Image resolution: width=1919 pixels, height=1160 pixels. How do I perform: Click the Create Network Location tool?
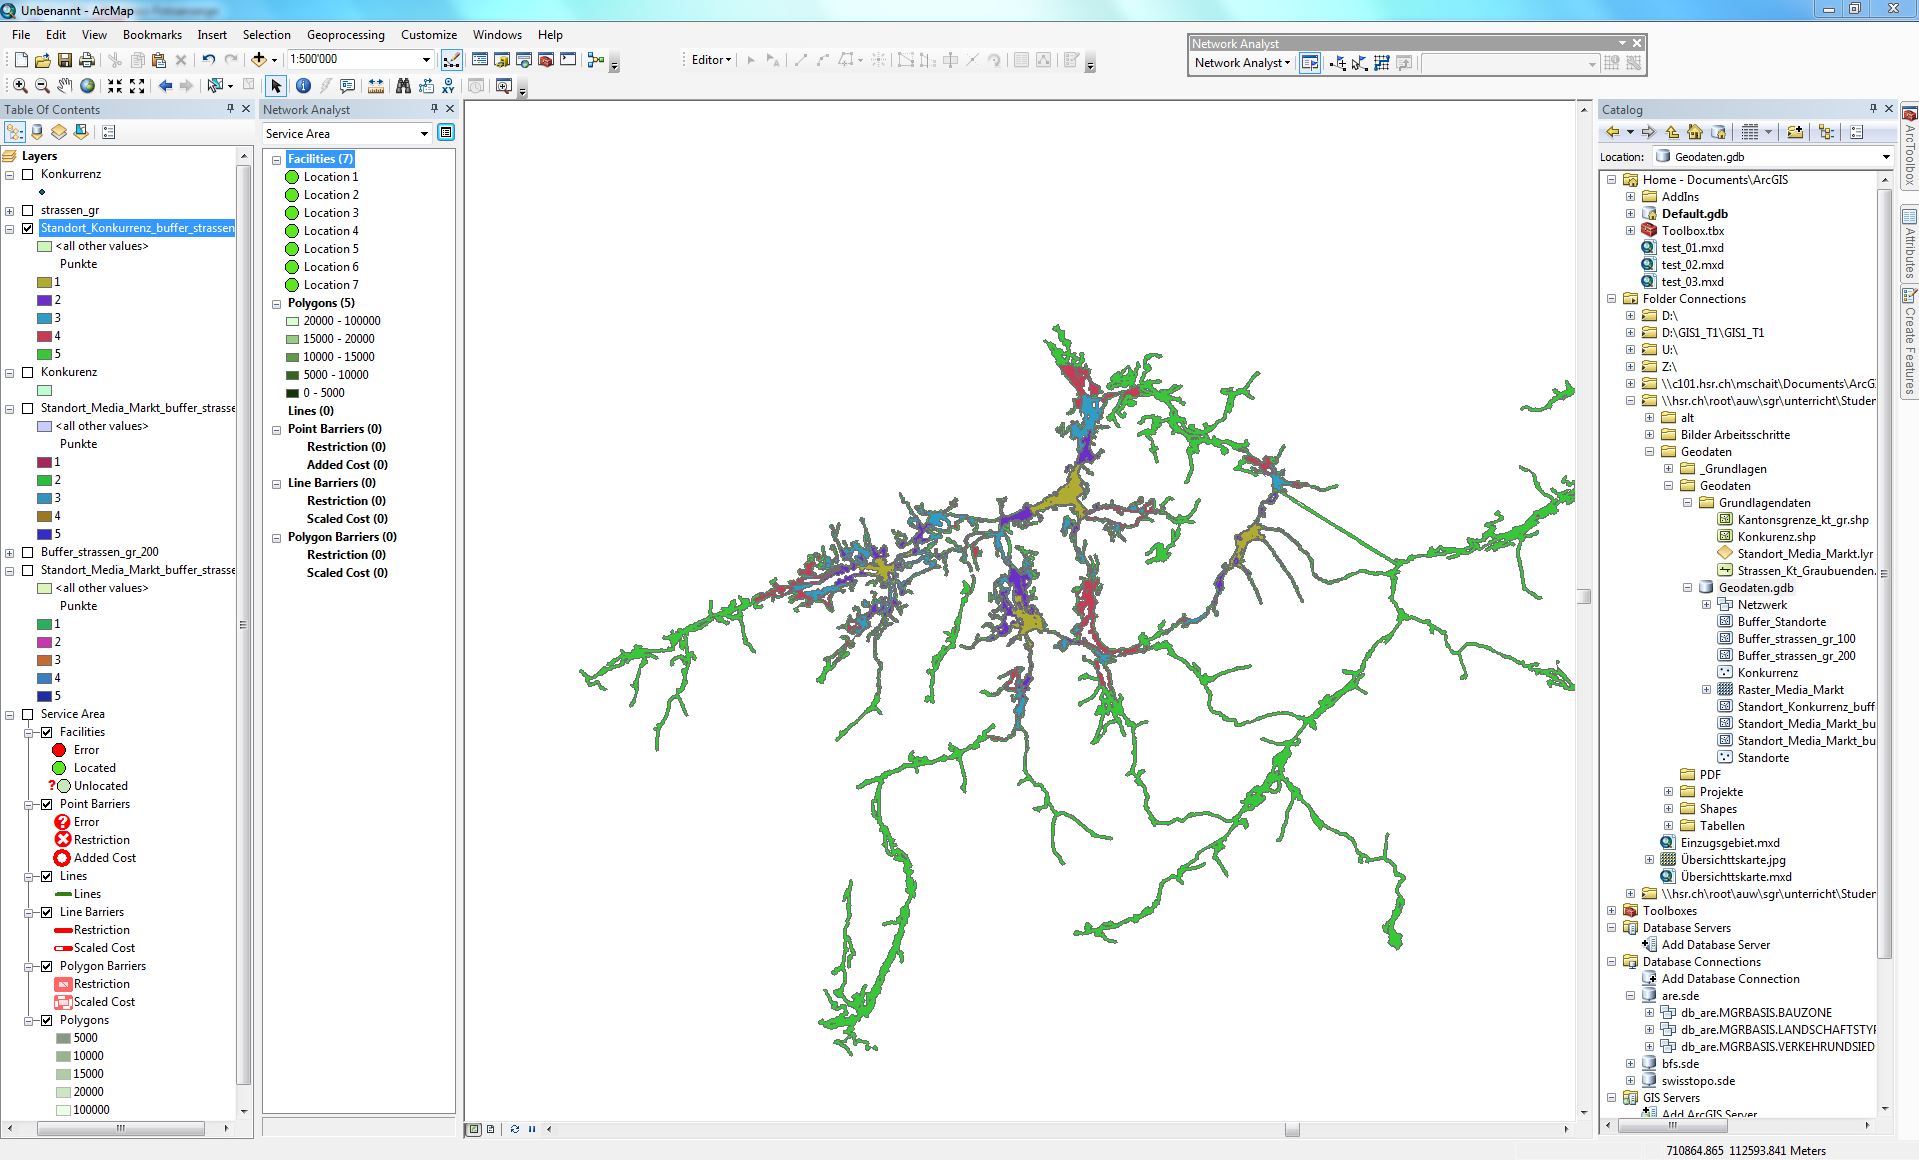1338,63
